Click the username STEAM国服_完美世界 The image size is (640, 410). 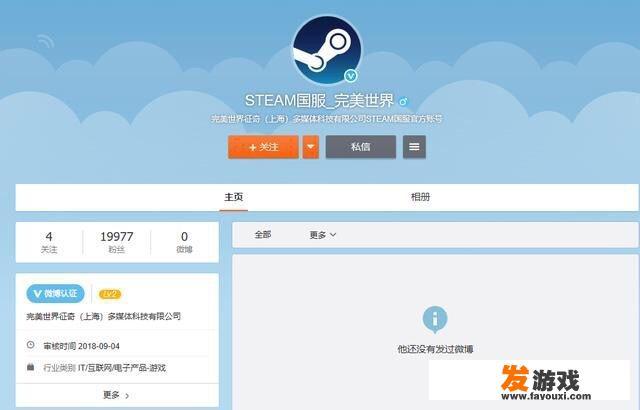click(319, 101)
